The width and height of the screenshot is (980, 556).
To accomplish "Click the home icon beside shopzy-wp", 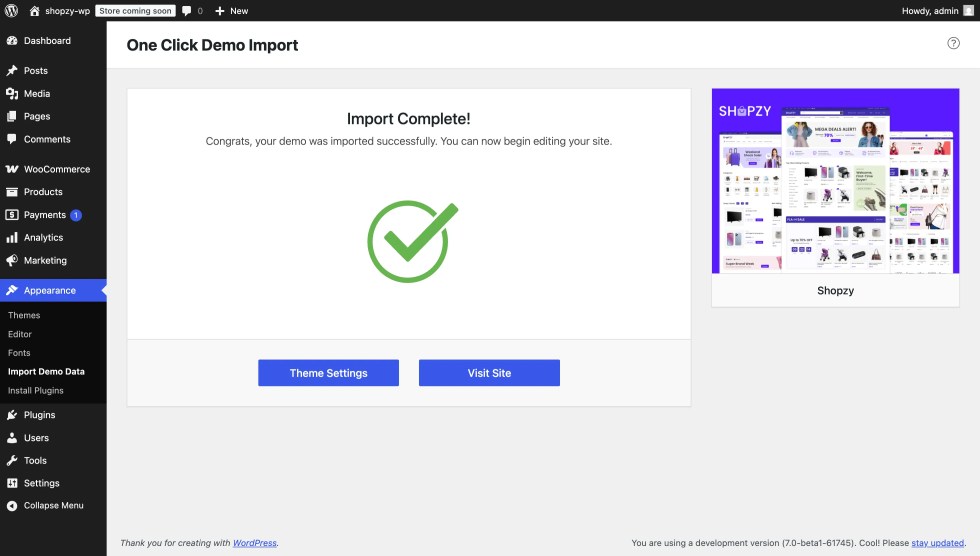I will pos(34,11).
